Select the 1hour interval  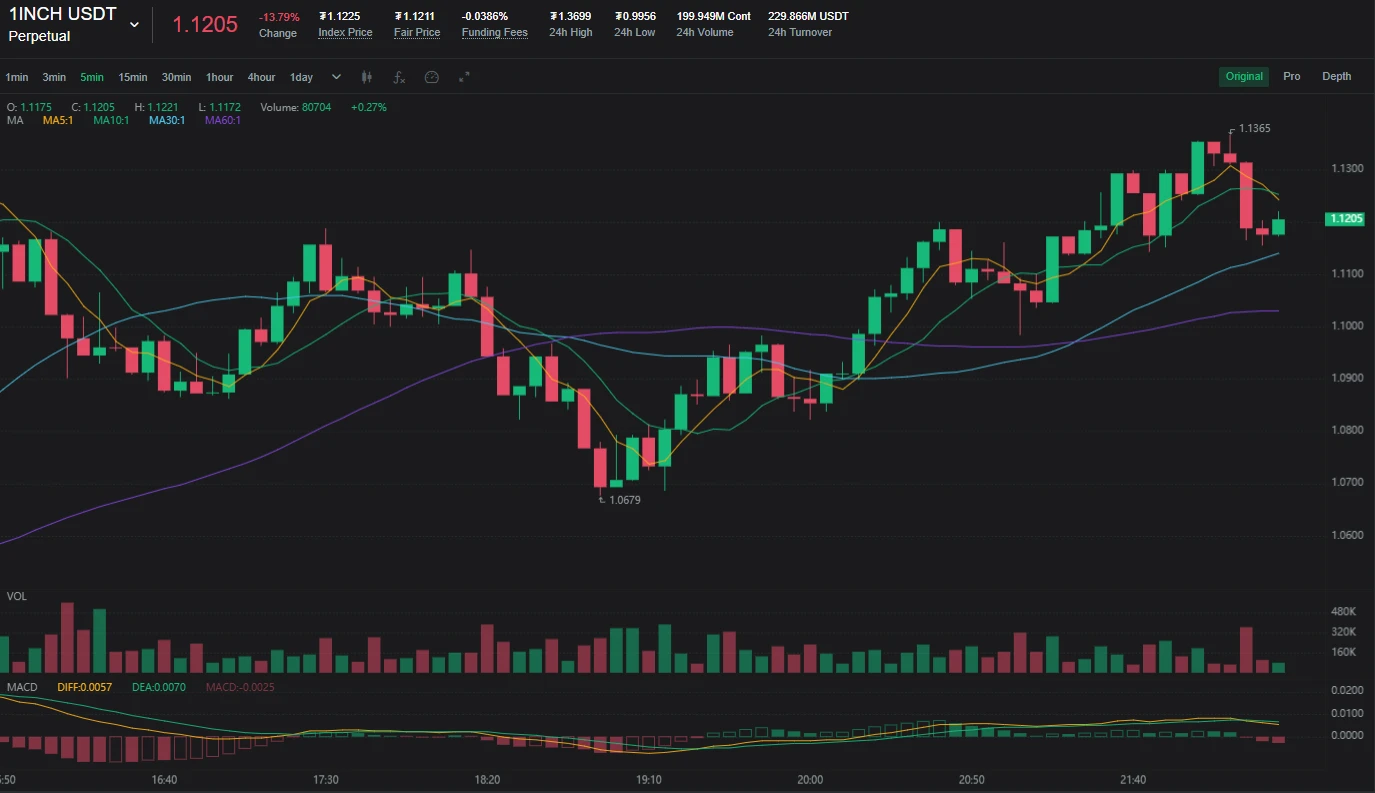pos(220,77)
